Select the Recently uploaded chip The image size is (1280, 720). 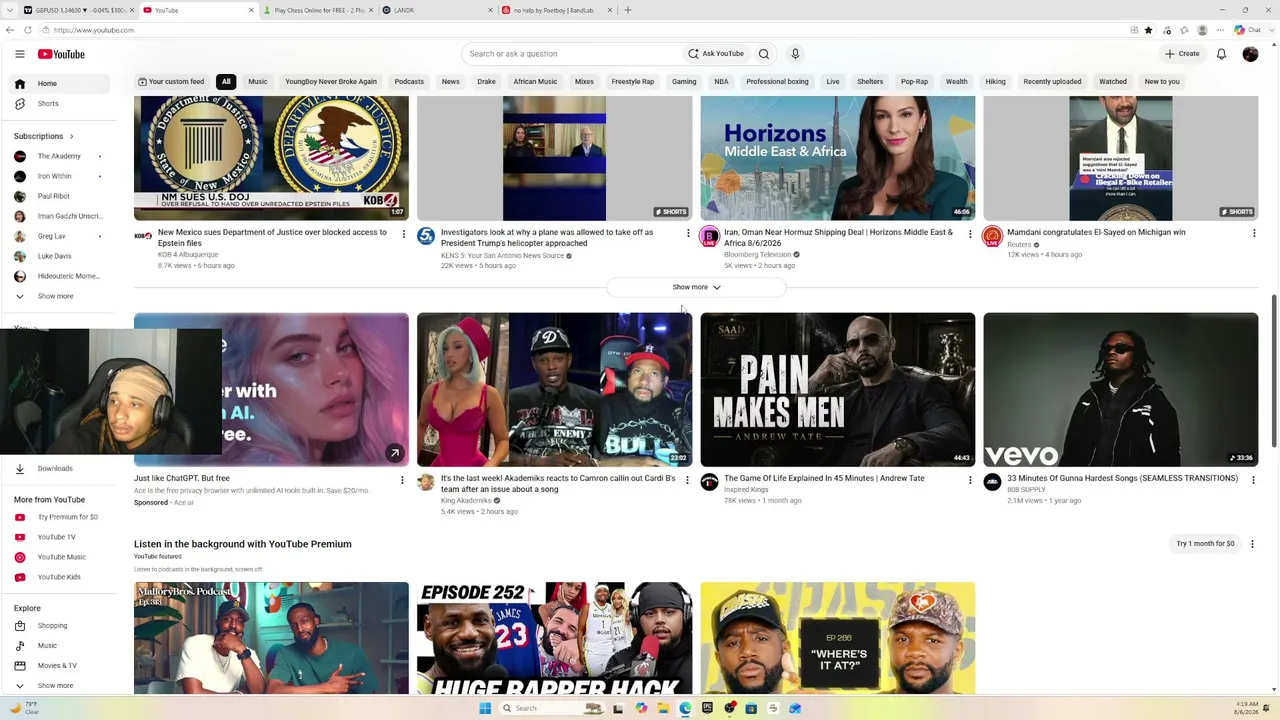(1052, 82)
